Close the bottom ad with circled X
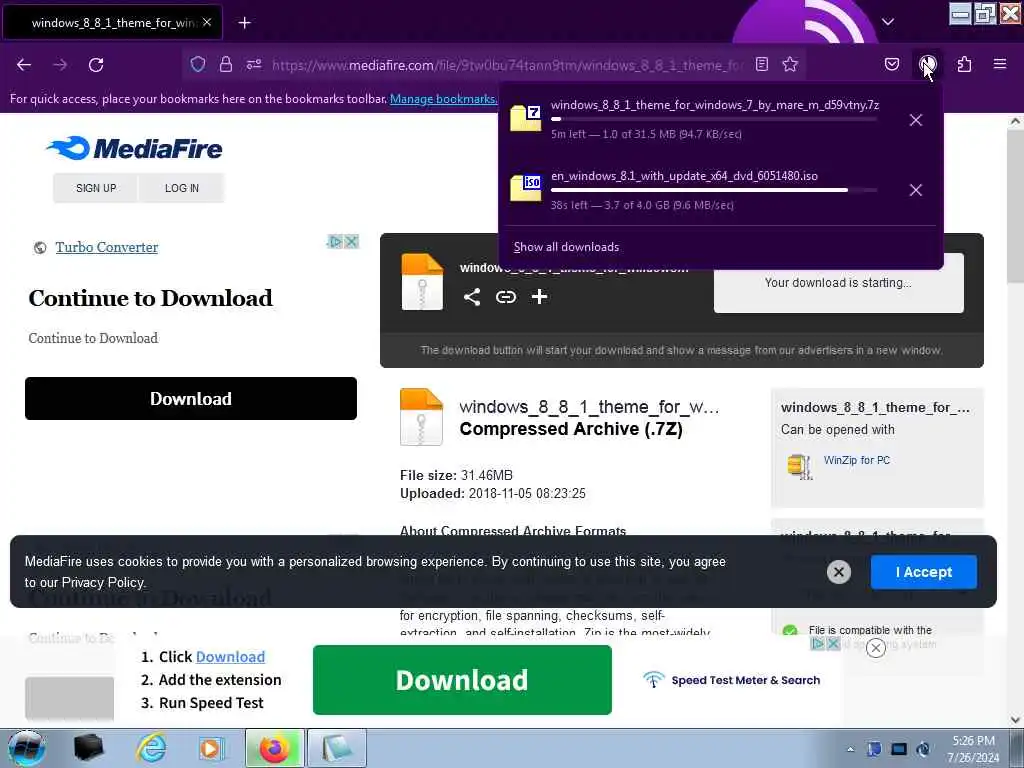1024x768 pixels. click(876, 647)
